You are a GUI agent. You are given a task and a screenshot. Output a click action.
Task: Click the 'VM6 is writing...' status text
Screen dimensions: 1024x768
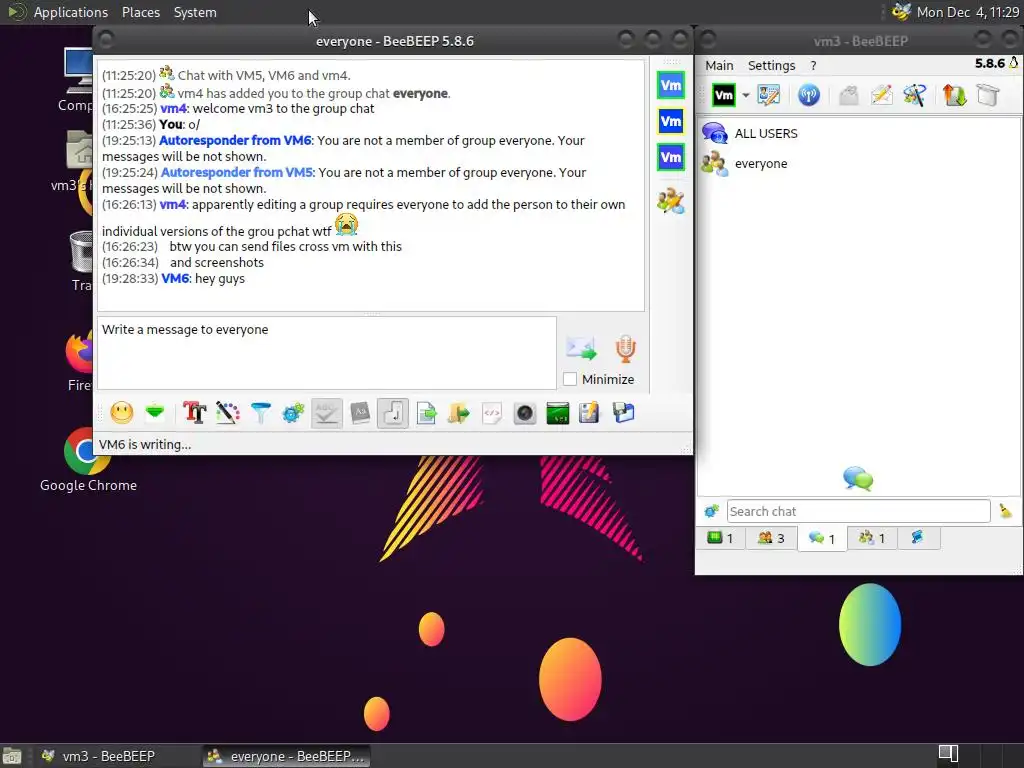(x=145, y=444)
